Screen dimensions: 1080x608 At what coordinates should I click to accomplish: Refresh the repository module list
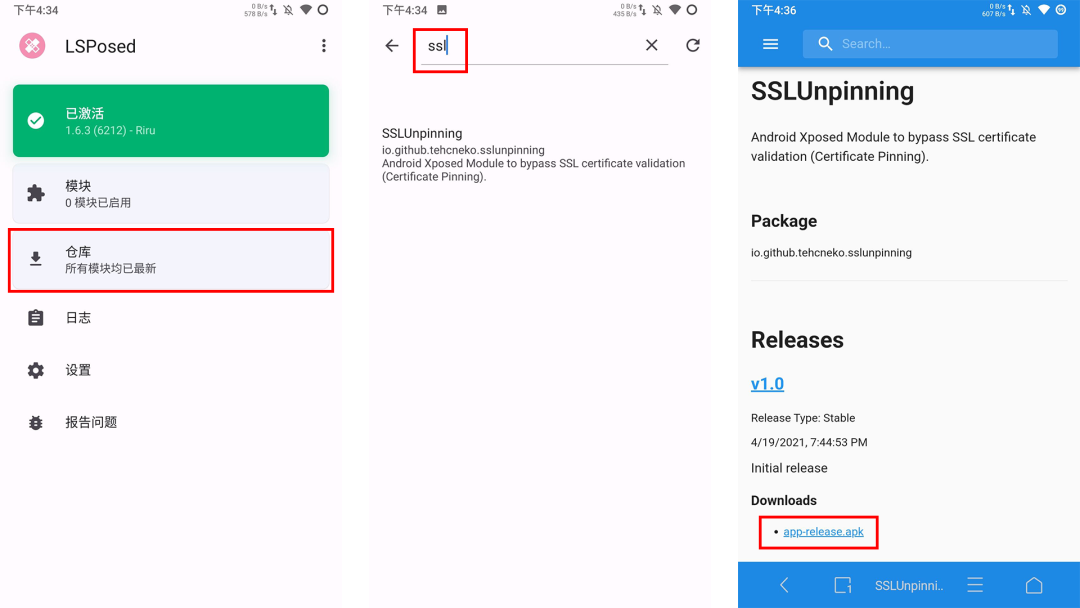pyautogui.click(x=693, y=45)
